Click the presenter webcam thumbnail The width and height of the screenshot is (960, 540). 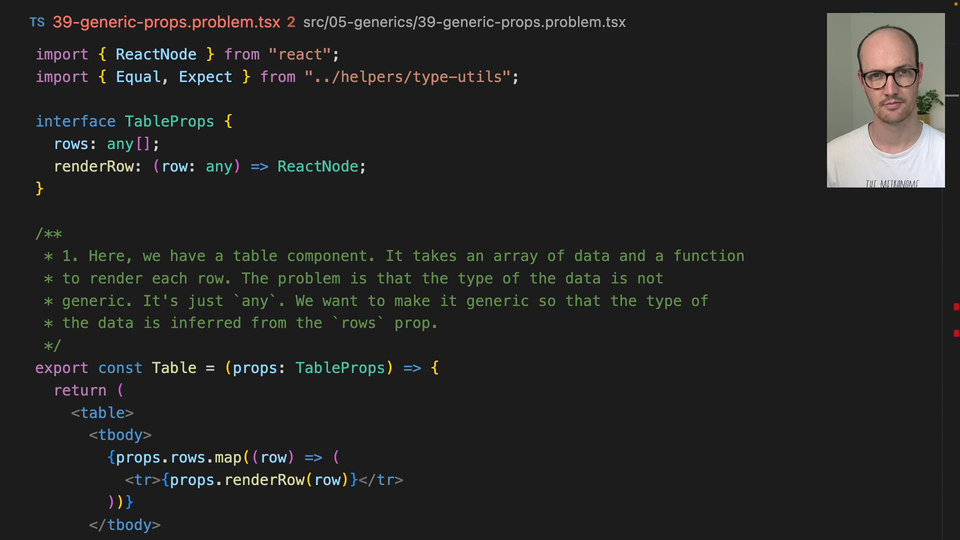tap(885, 100)
